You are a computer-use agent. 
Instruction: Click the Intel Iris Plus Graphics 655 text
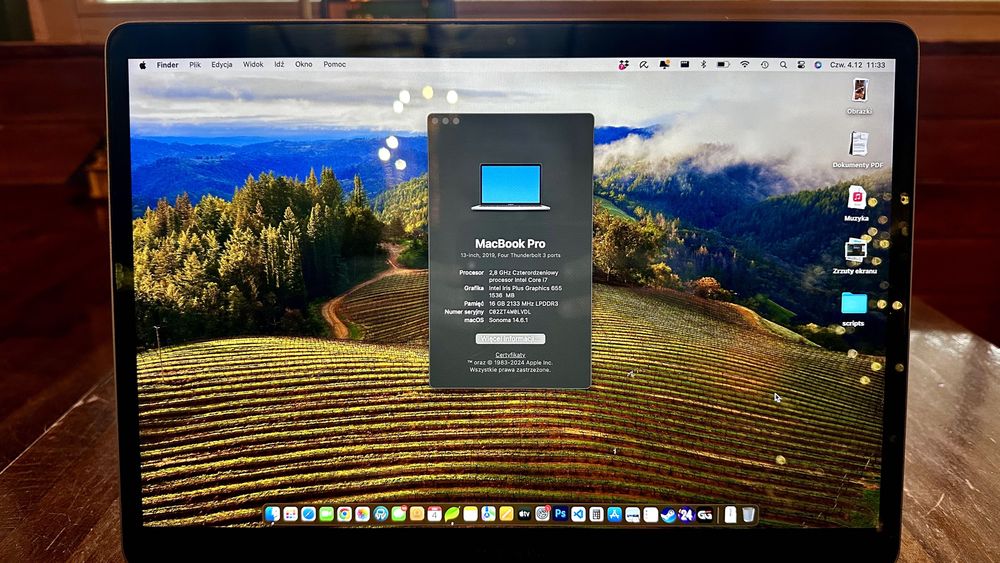tap(526, 288)
